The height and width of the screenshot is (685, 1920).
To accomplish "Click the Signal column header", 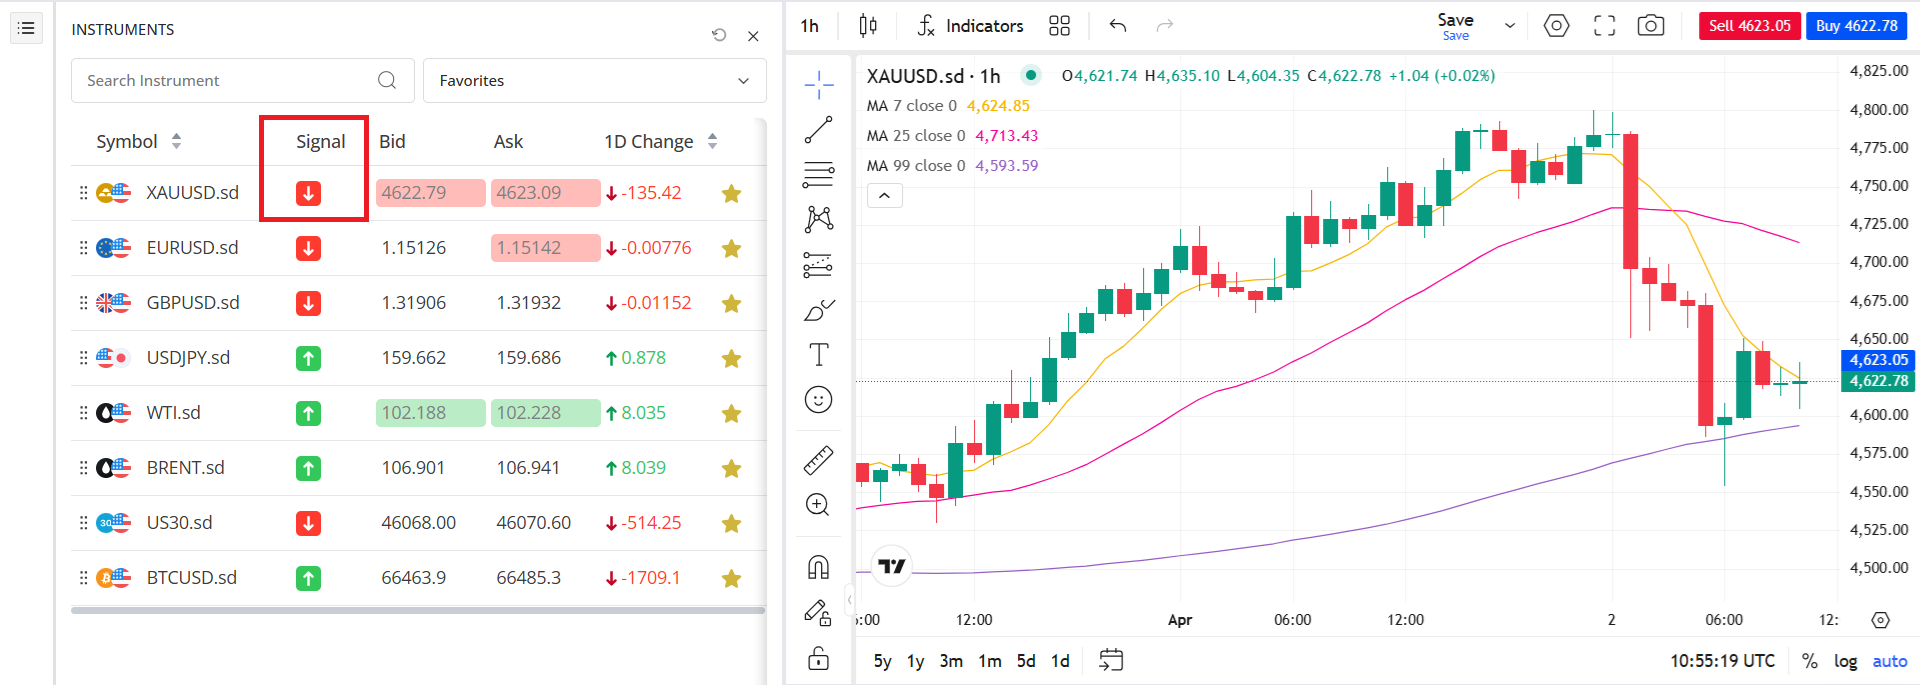I will pyautogui.click(x=320, y=141).
